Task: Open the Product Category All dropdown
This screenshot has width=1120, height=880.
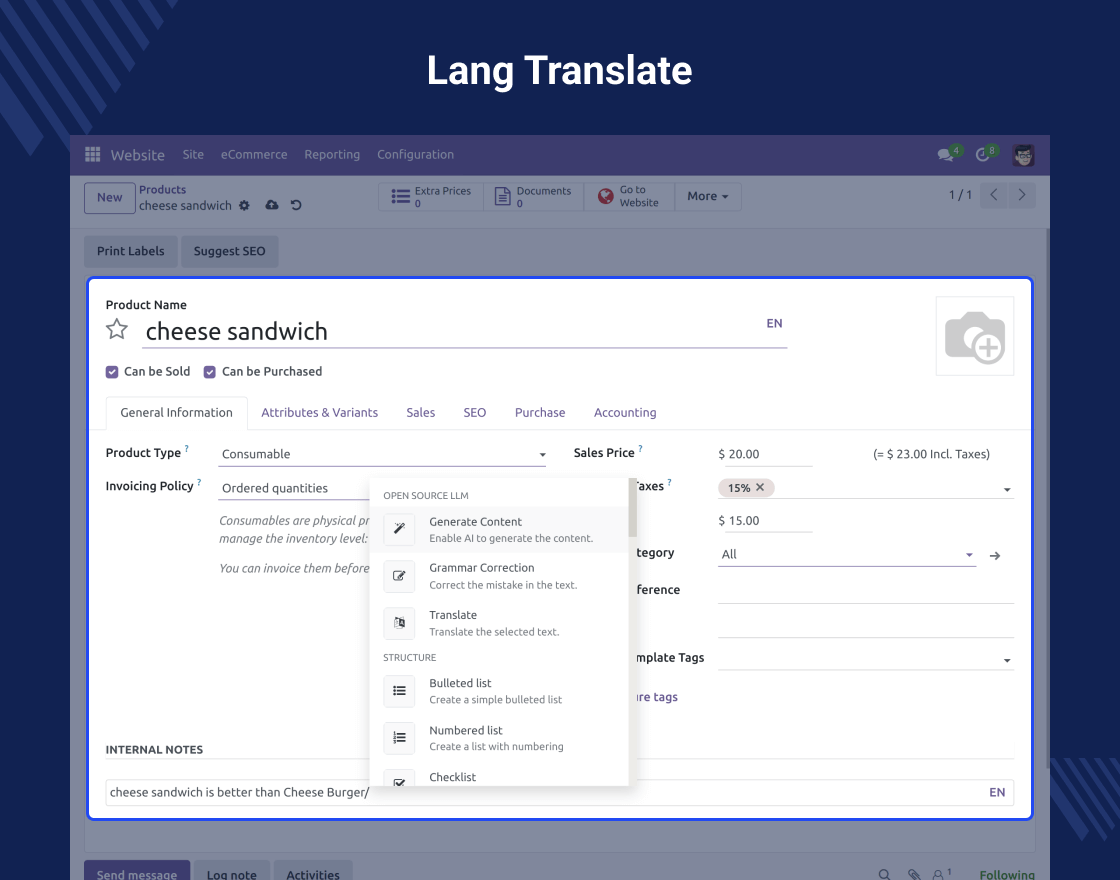Action: 846,554
